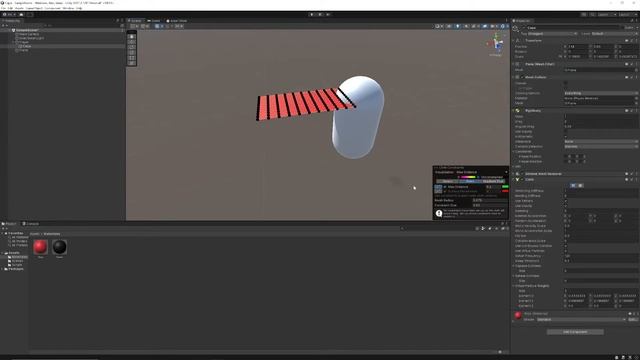Viewport: 640px width, 360px height.
Task: Open the Transform component help icon
Action: coord(627,40)
